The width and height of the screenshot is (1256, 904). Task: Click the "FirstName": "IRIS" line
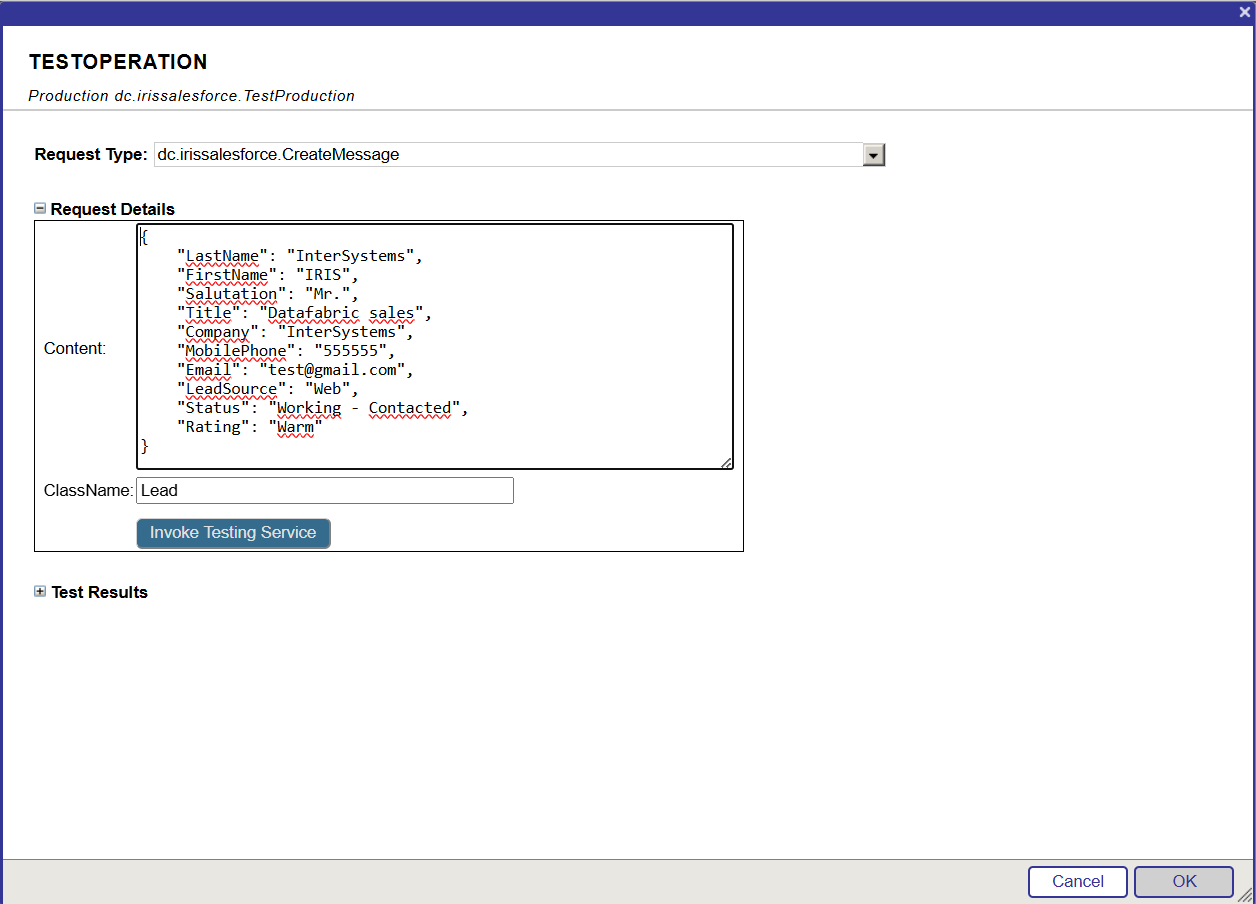tap(268, 275)
